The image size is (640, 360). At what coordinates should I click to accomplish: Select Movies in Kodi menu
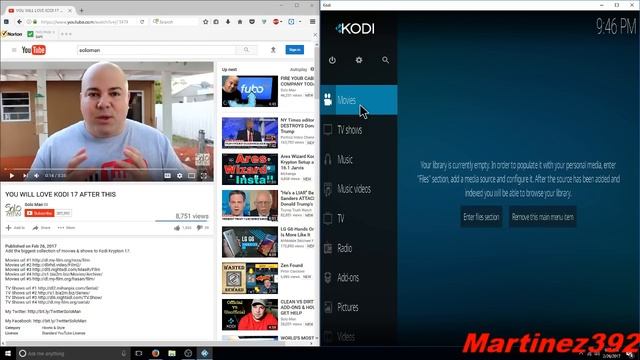click(x=359, y=100)
